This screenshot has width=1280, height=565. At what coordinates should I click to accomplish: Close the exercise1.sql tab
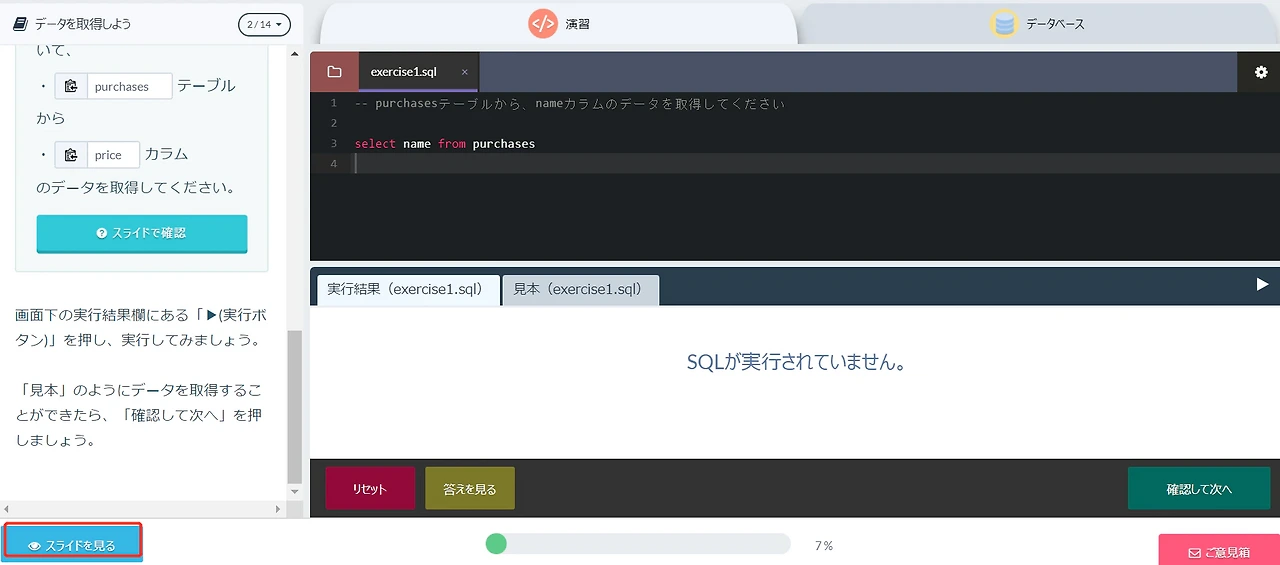pos(464,72)
